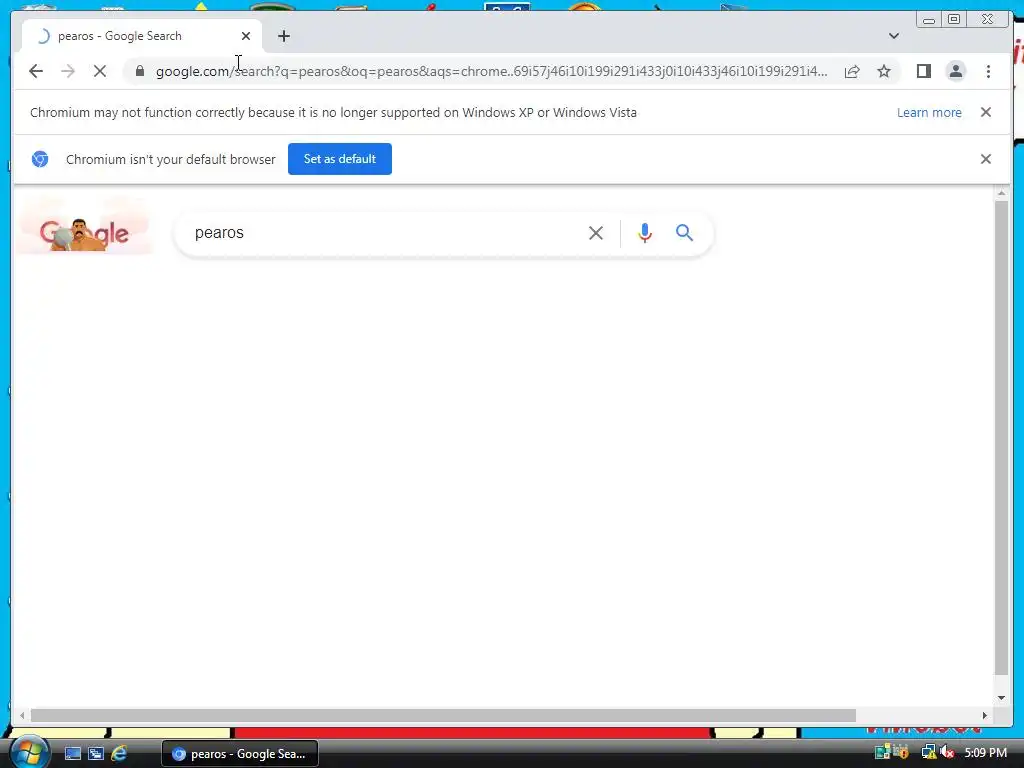Open a new tab with the plus button
1024x768 pixels.
click(283, 36)
